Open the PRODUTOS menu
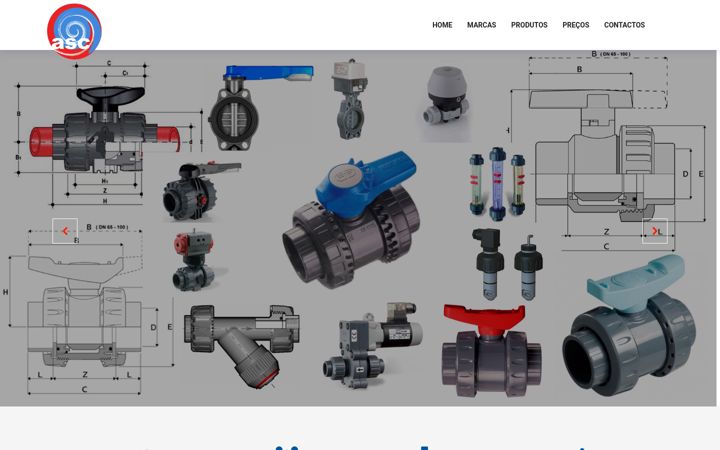This screenshot has height=450, width=720. pyautogui.click(x=529, y=25)
